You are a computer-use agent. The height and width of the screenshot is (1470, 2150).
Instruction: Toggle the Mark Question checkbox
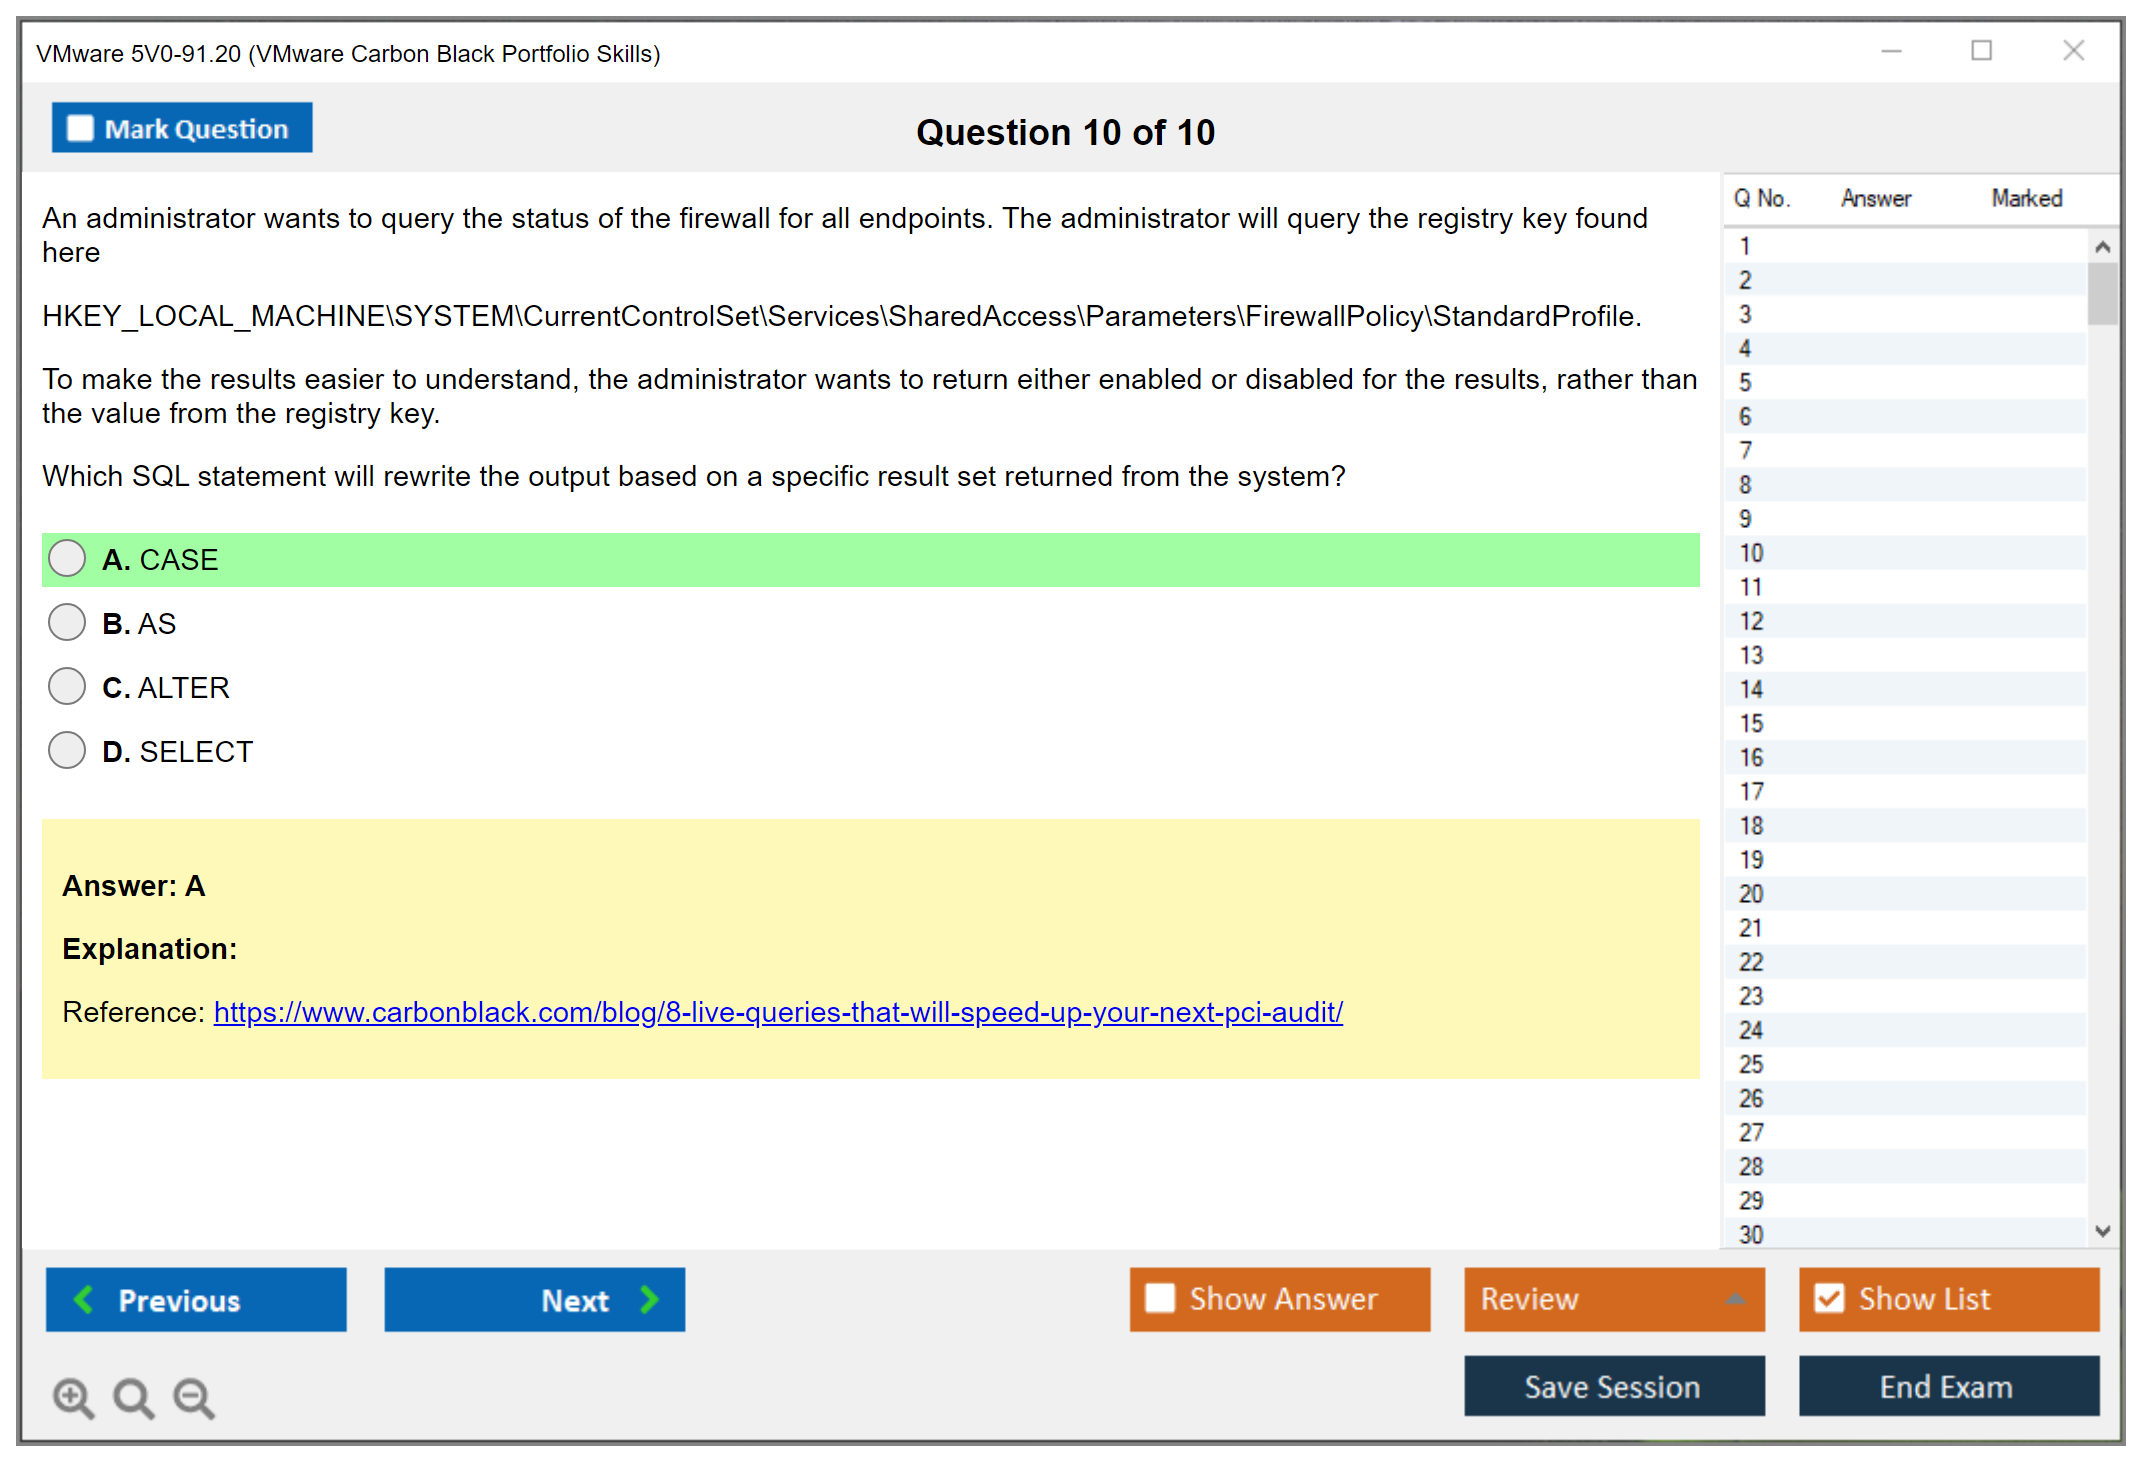(80, 129)
